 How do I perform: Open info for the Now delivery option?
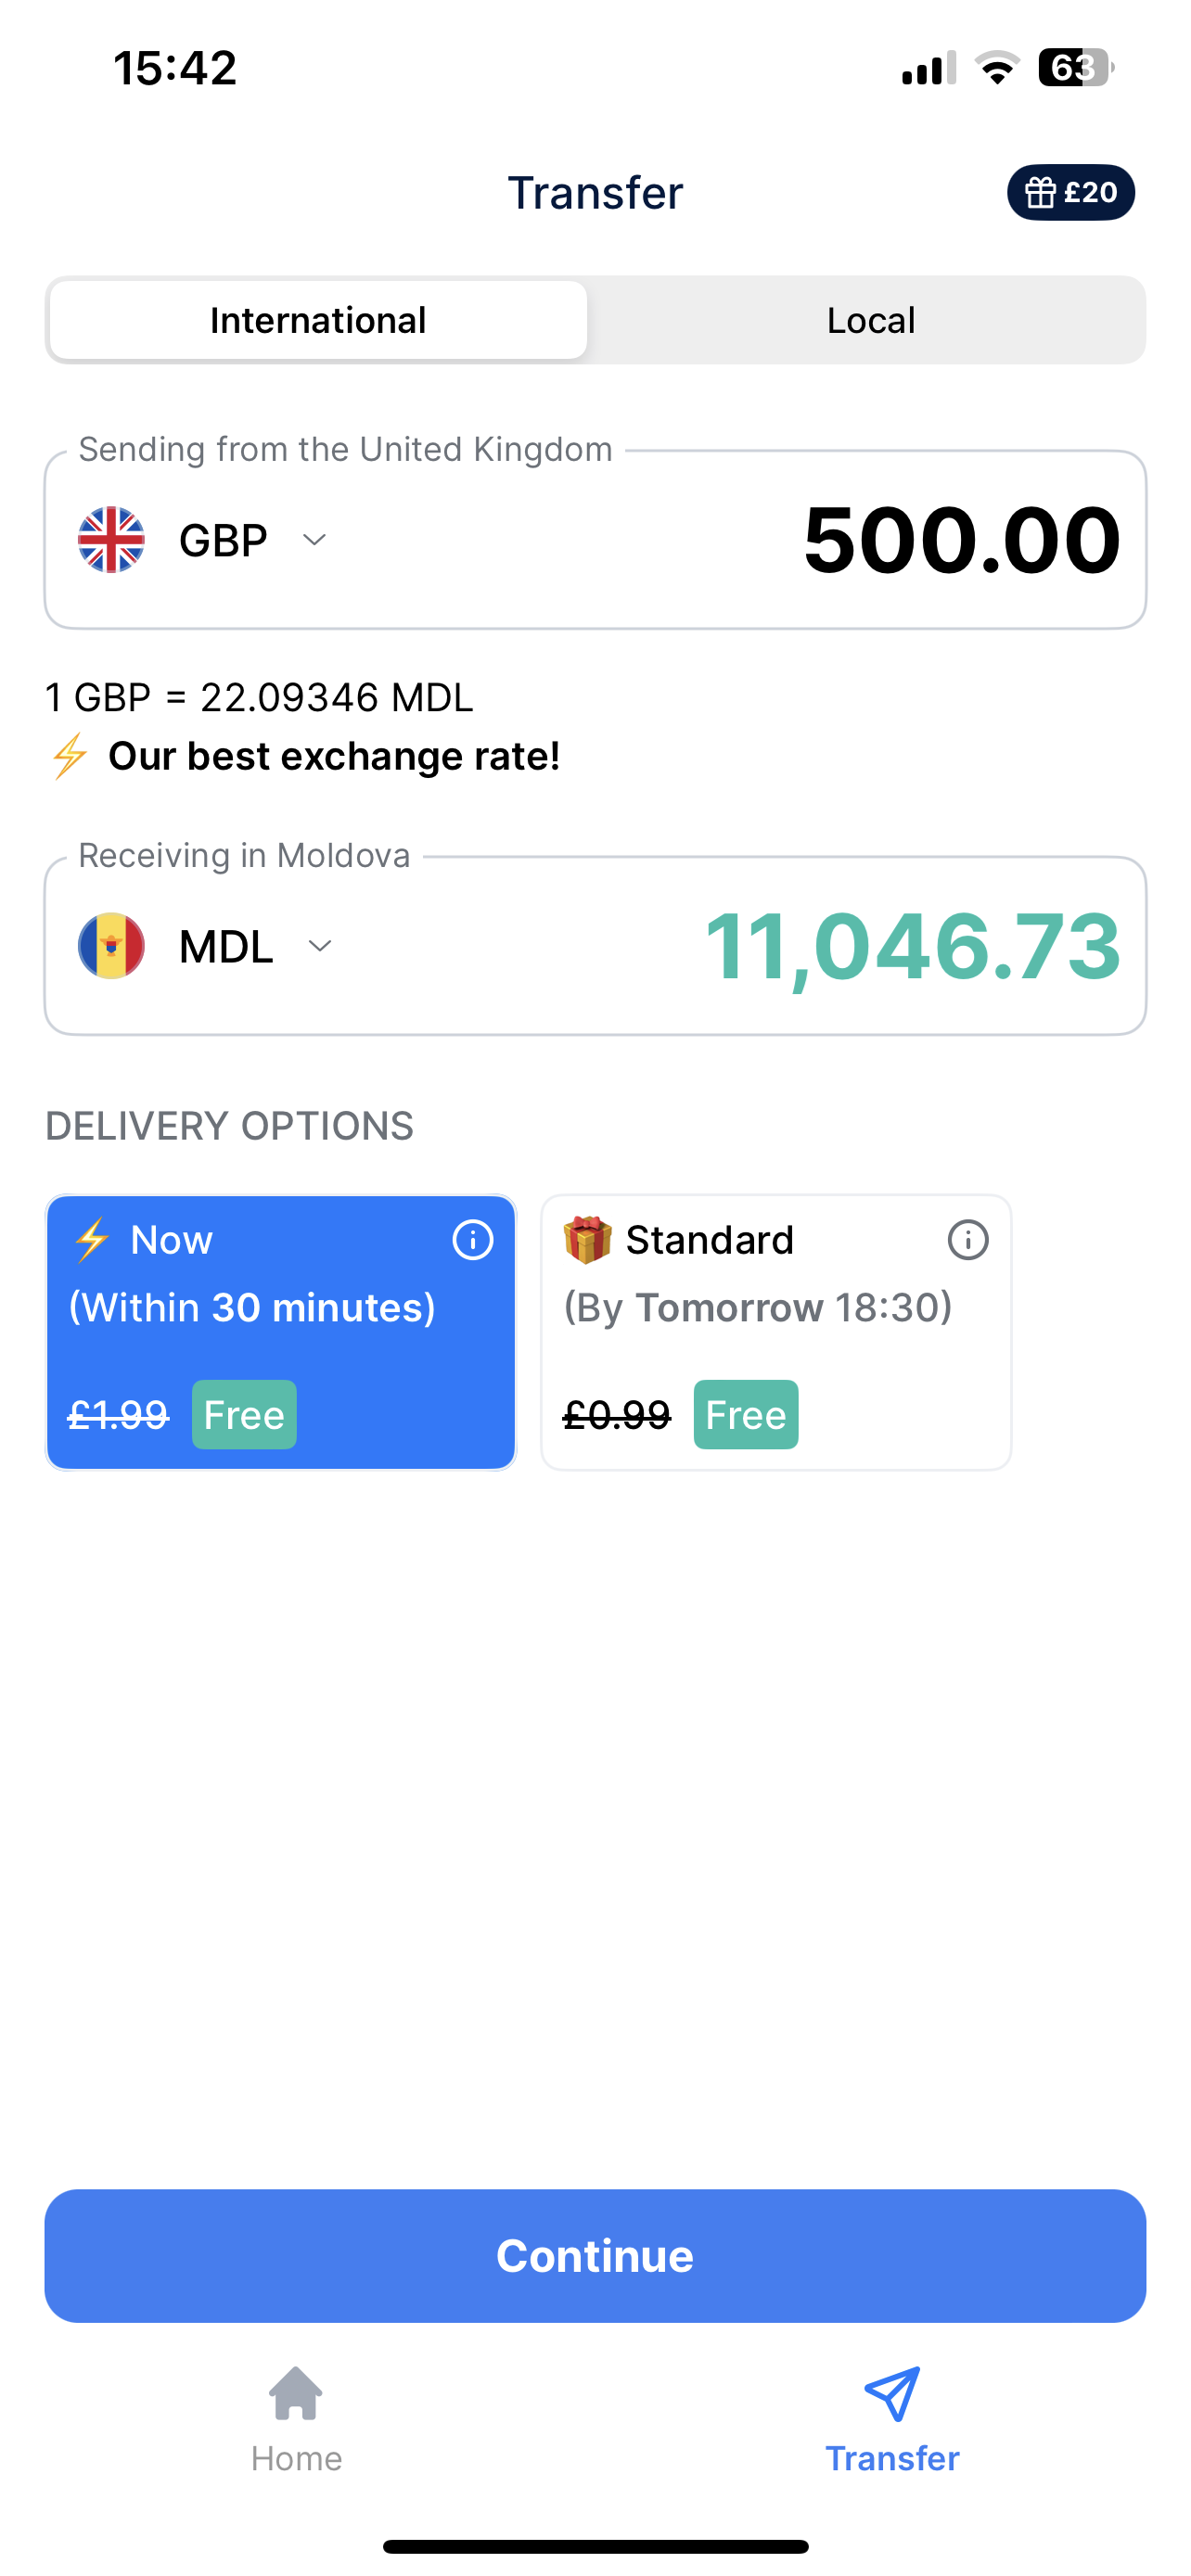[472, 1240]
